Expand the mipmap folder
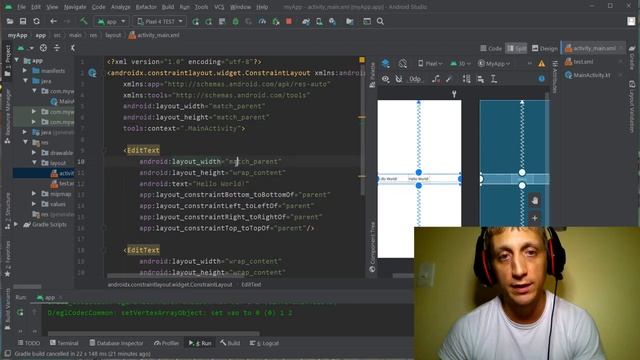Screen dimensions: 640x360 (x=34, y=194)
